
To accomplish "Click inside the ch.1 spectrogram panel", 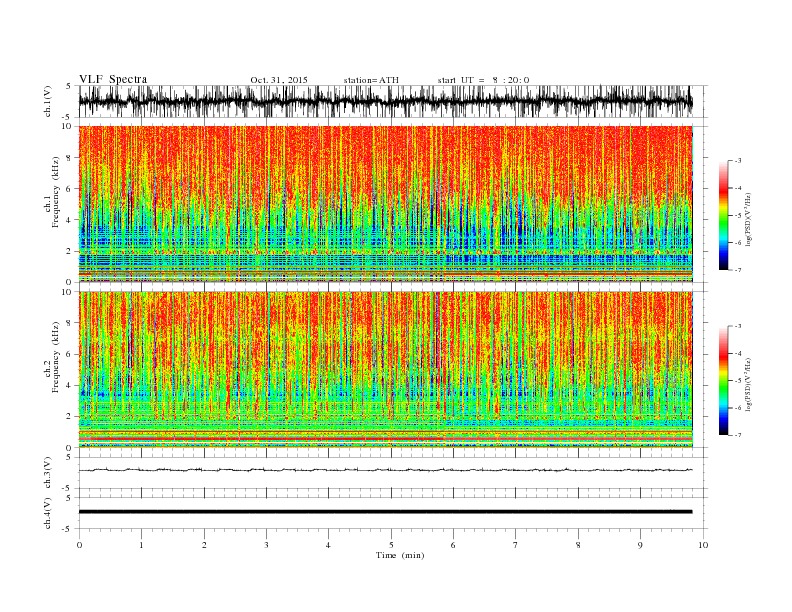I will pos(386,204).
